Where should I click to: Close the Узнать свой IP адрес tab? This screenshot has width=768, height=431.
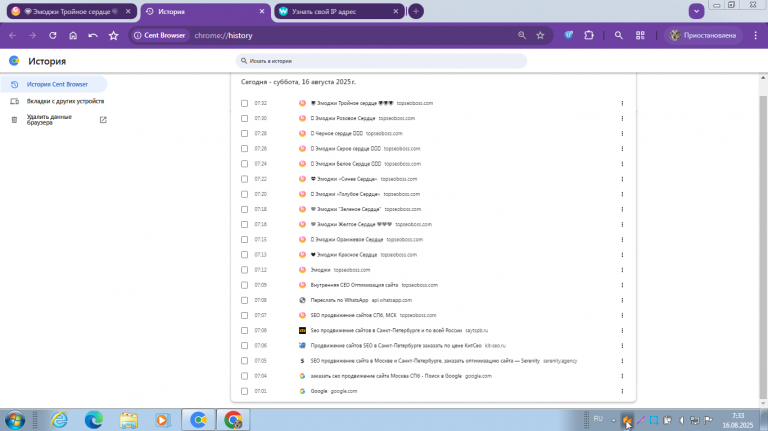click(x=396, y=11)
